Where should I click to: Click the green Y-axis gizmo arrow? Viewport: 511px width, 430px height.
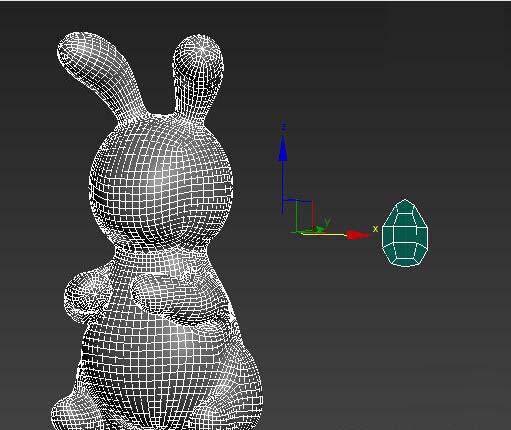(x=320, y=228)
